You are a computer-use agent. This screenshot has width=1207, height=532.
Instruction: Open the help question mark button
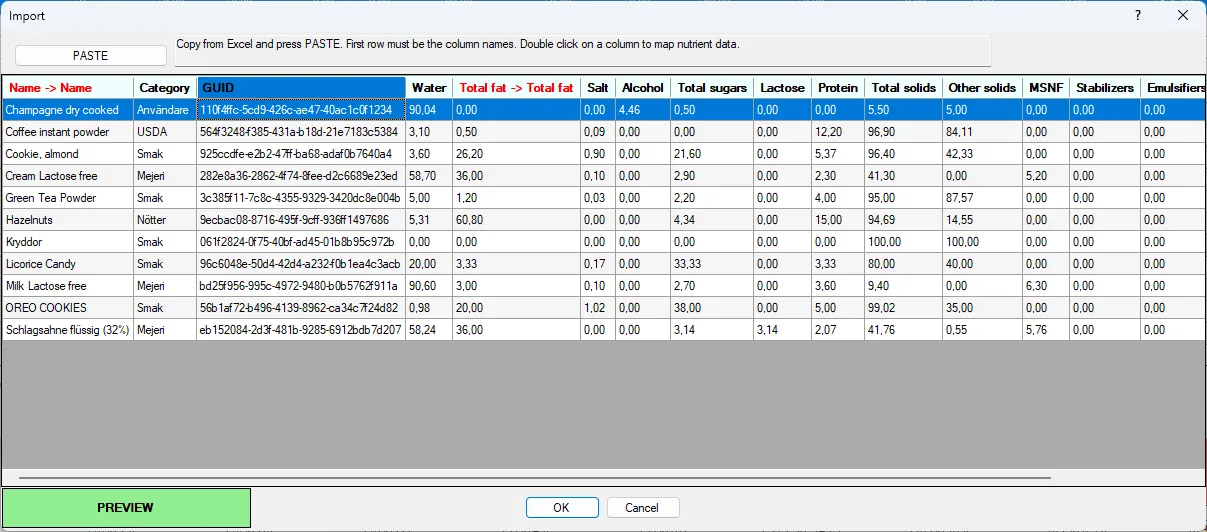1138,16
